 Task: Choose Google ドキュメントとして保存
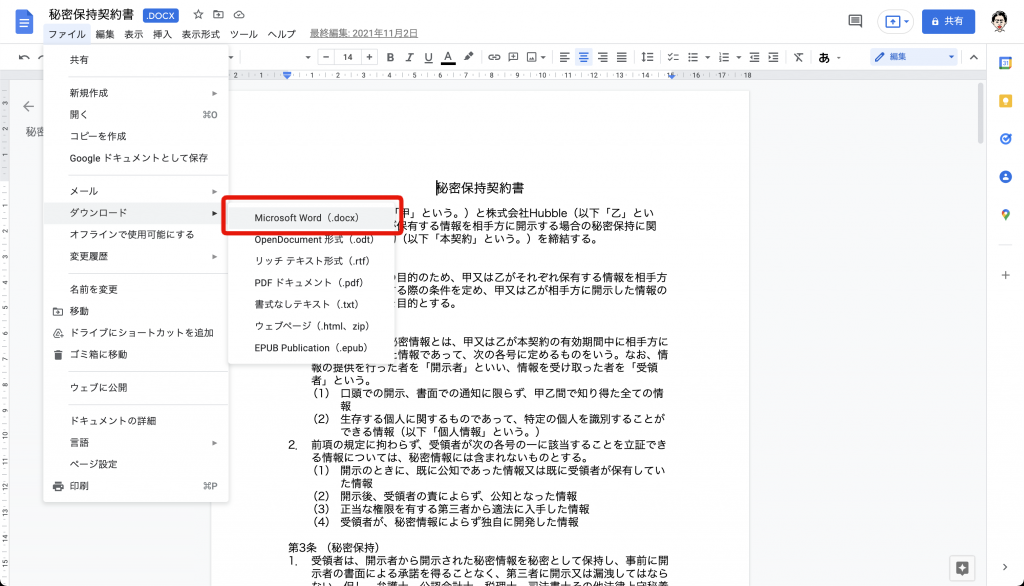(136, 158)
